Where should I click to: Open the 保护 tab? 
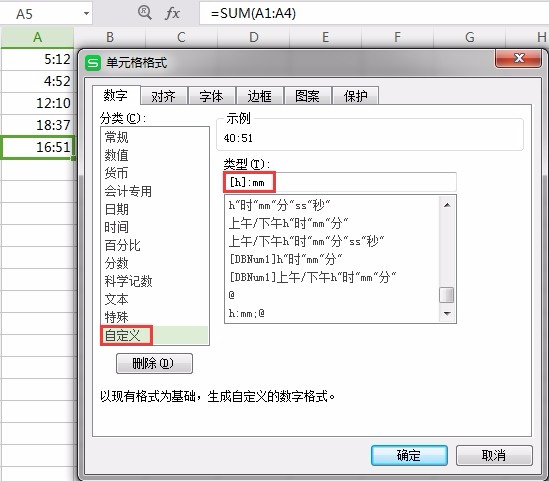coord(355,96)
